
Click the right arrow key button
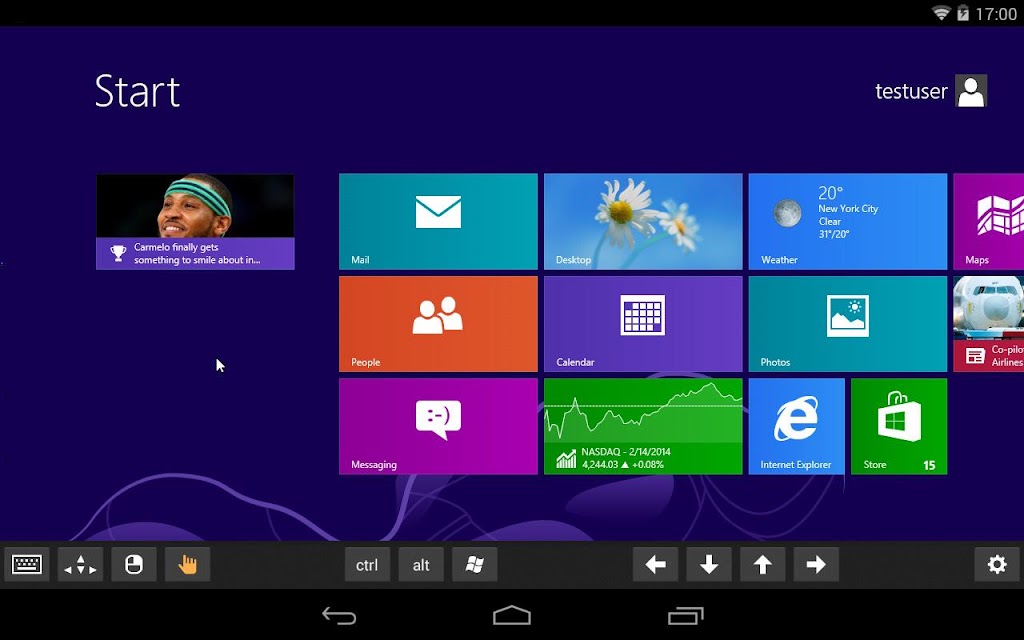point(816,564)
